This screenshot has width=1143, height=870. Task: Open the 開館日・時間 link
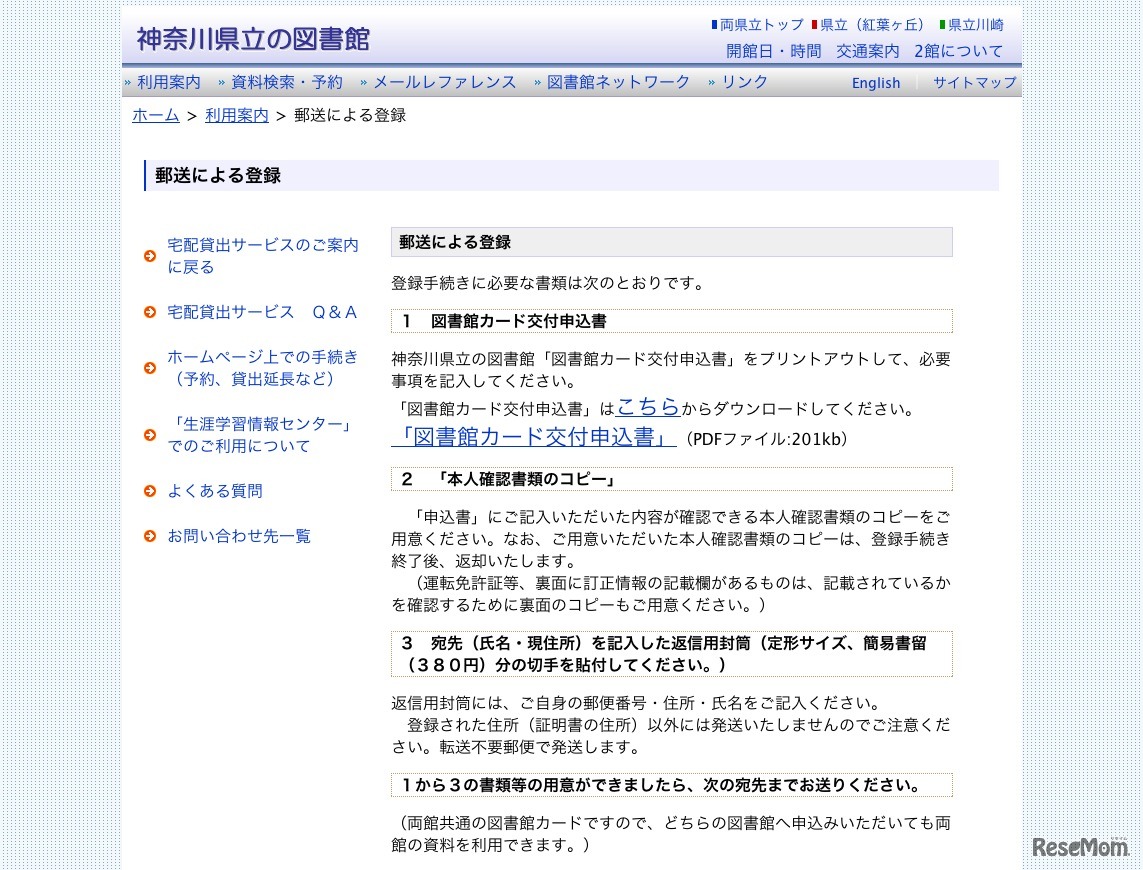click(x=773, y=51)
